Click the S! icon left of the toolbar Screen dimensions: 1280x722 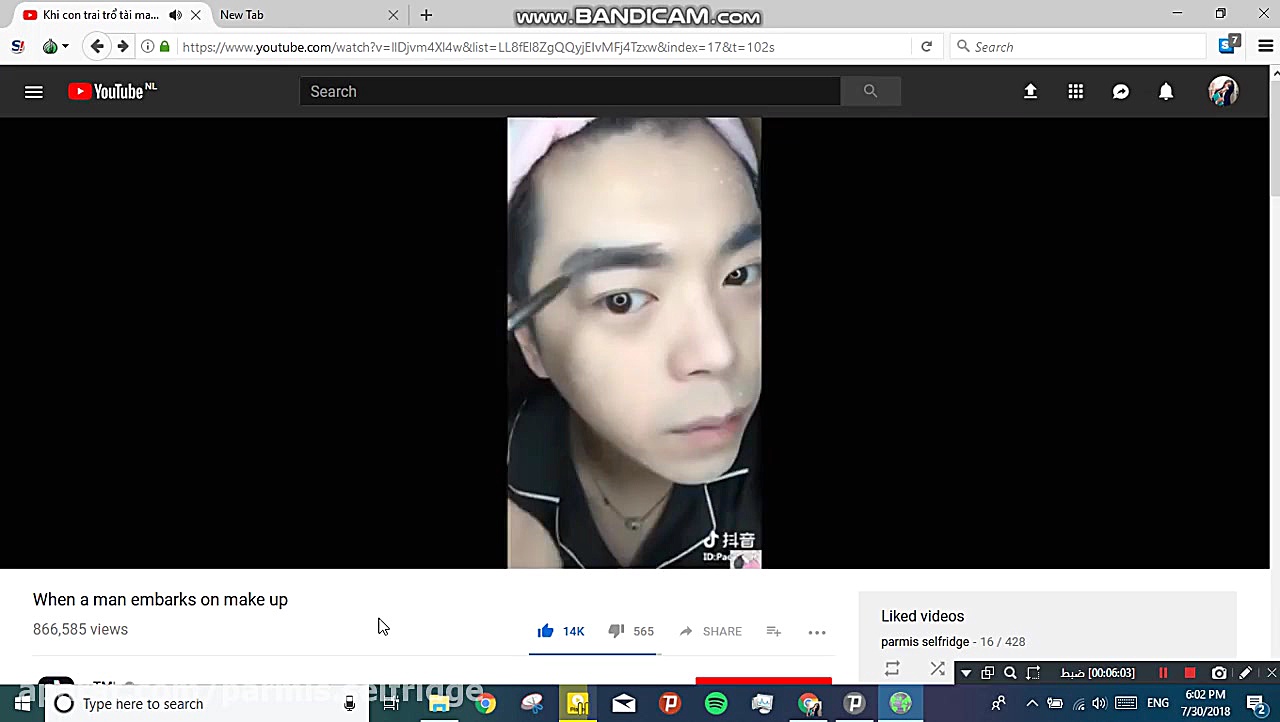pyautogui.click(x=18, y=46)
